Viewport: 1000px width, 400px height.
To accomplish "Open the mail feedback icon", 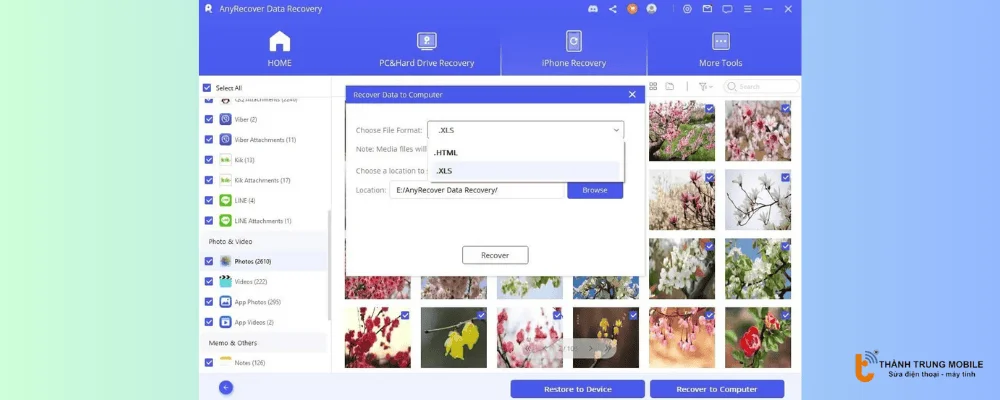I will (x=707, y=9).
